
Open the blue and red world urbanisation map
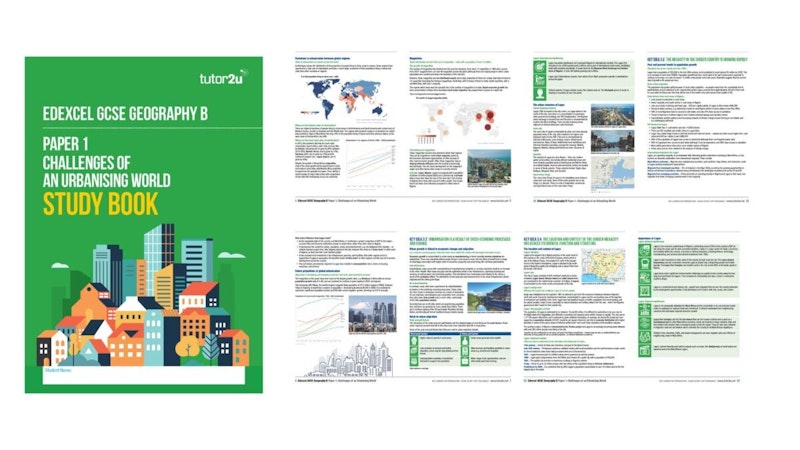coord(345,100)
